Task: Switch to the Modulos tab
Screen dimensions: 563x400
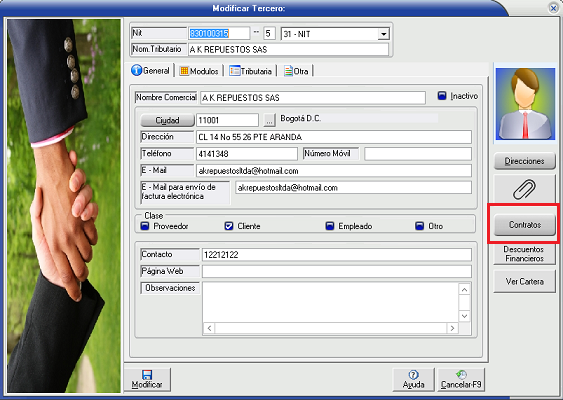Action: click(199, 71)
